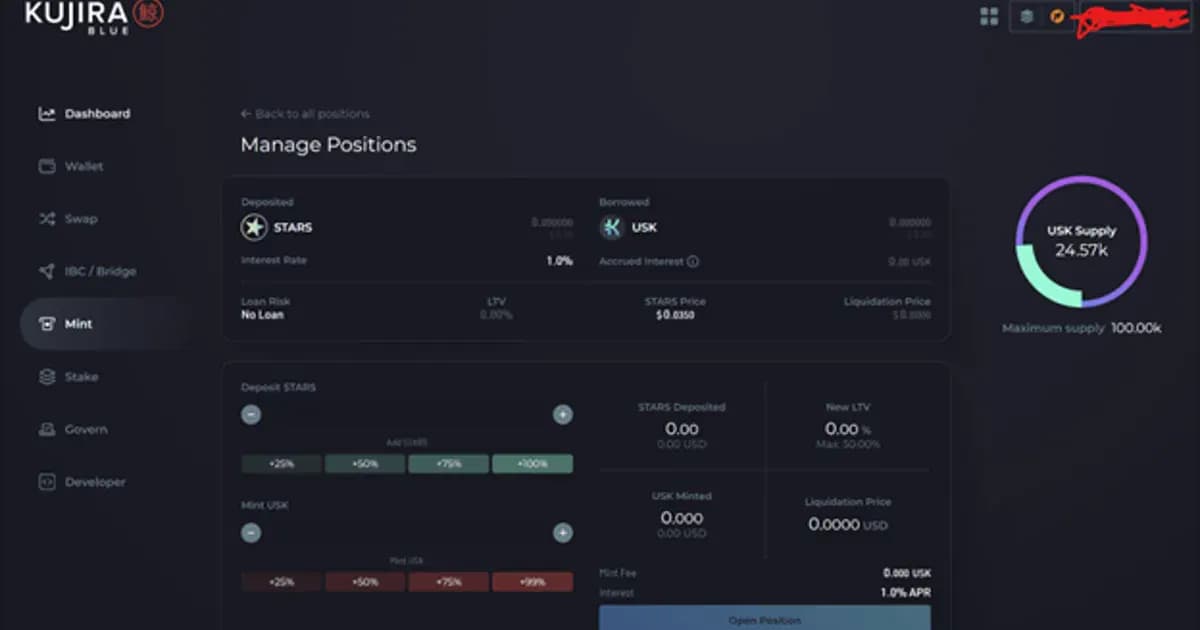Open Developer page
The image size is (1200, 630).
click(95, 482)
